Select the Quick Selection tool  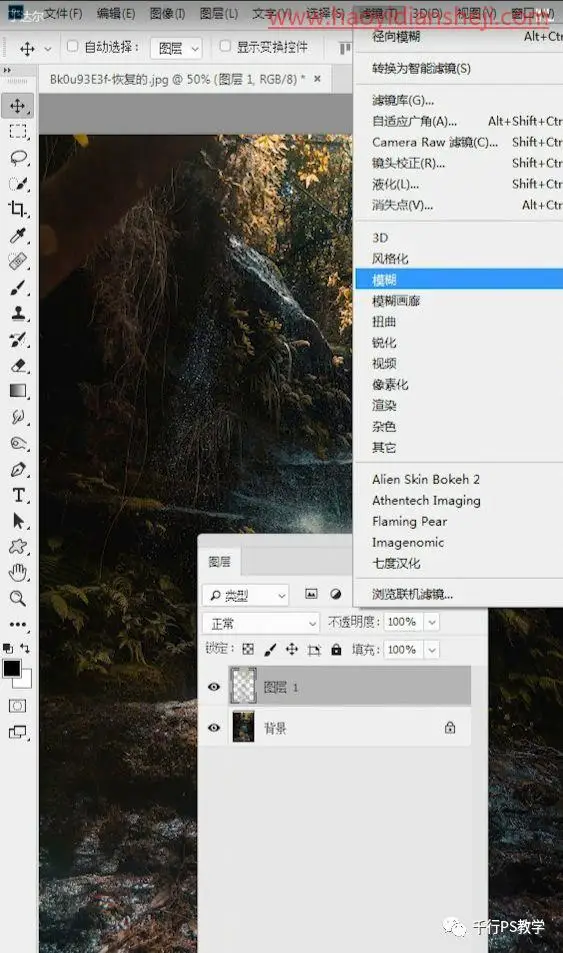(x=18, y=184)
